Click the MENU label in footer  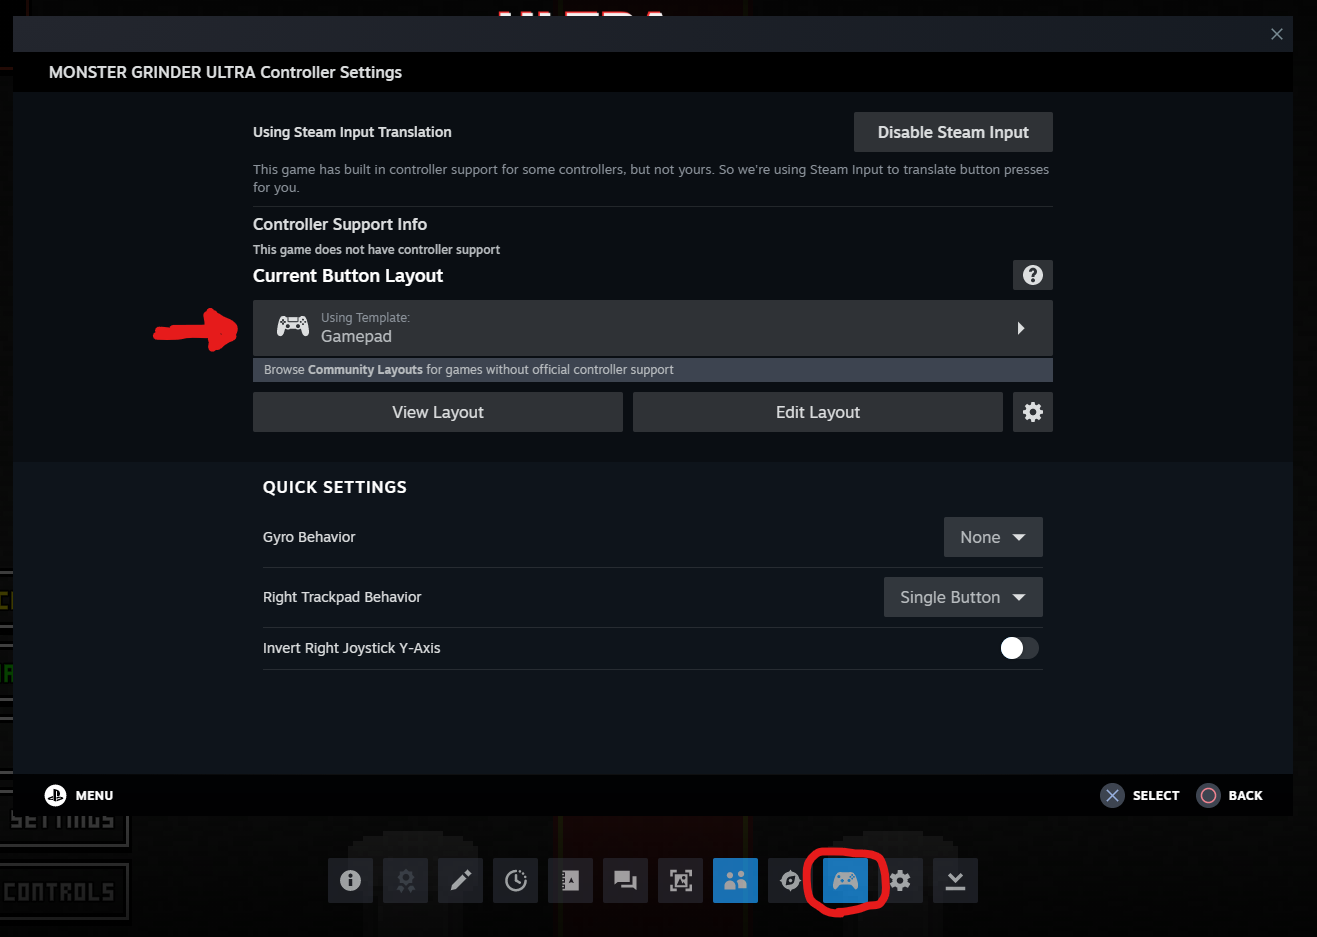tap(95, 796)
